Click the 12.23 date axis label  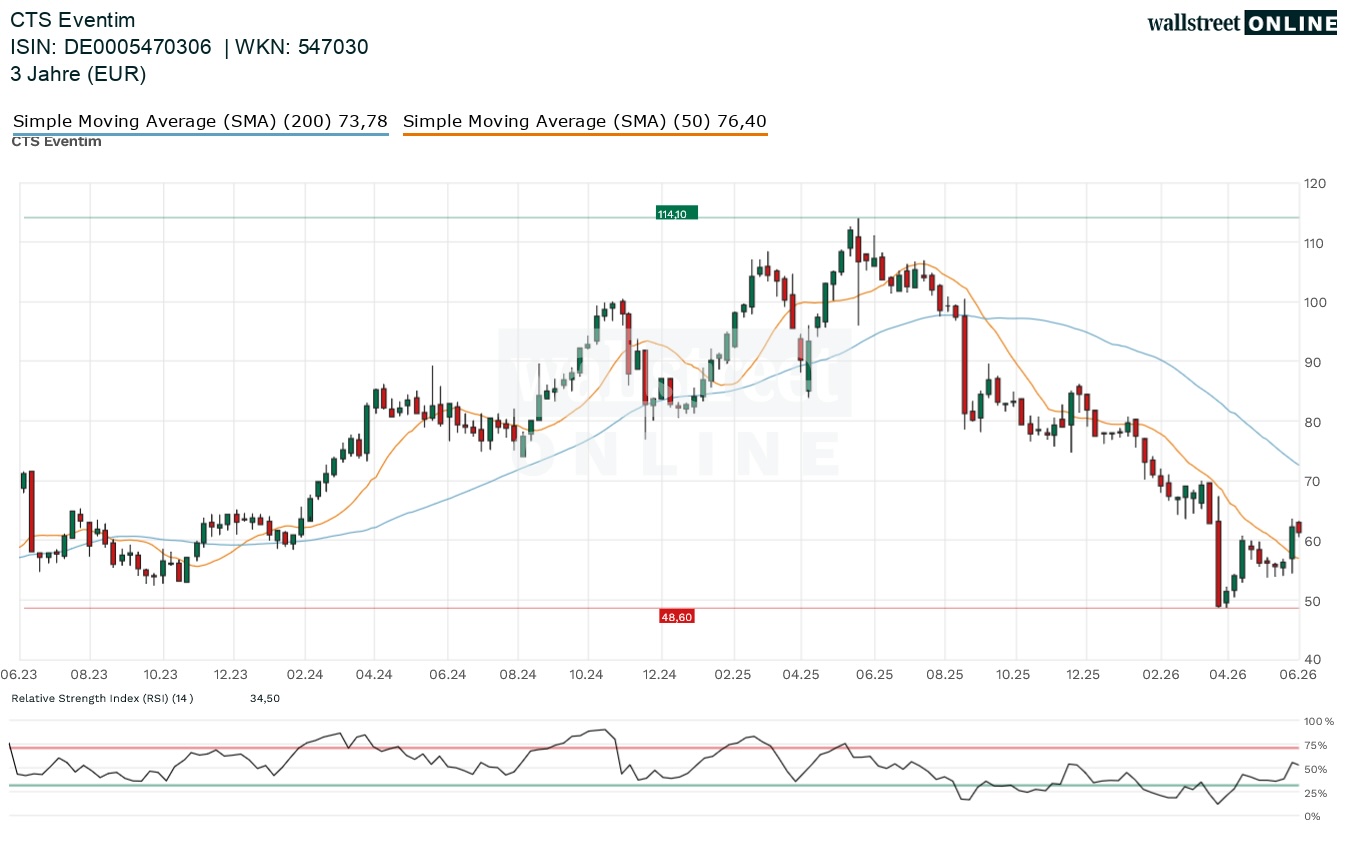tap(231, 675)
